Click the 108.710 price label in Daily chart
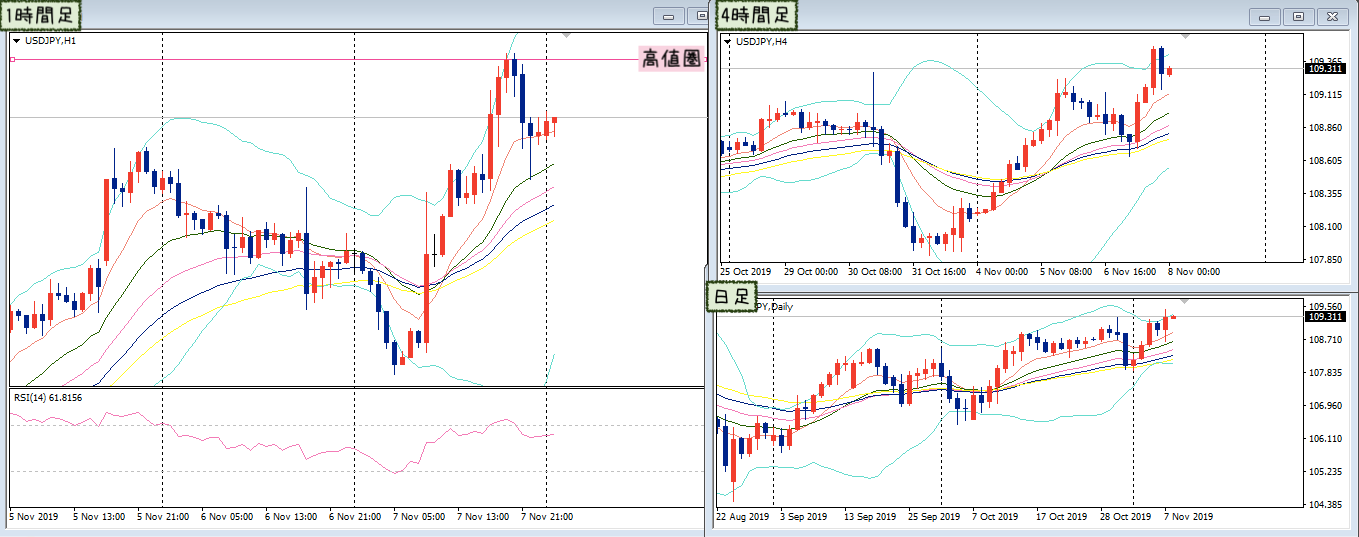1359x537 pixels. tap(1325, 340)
